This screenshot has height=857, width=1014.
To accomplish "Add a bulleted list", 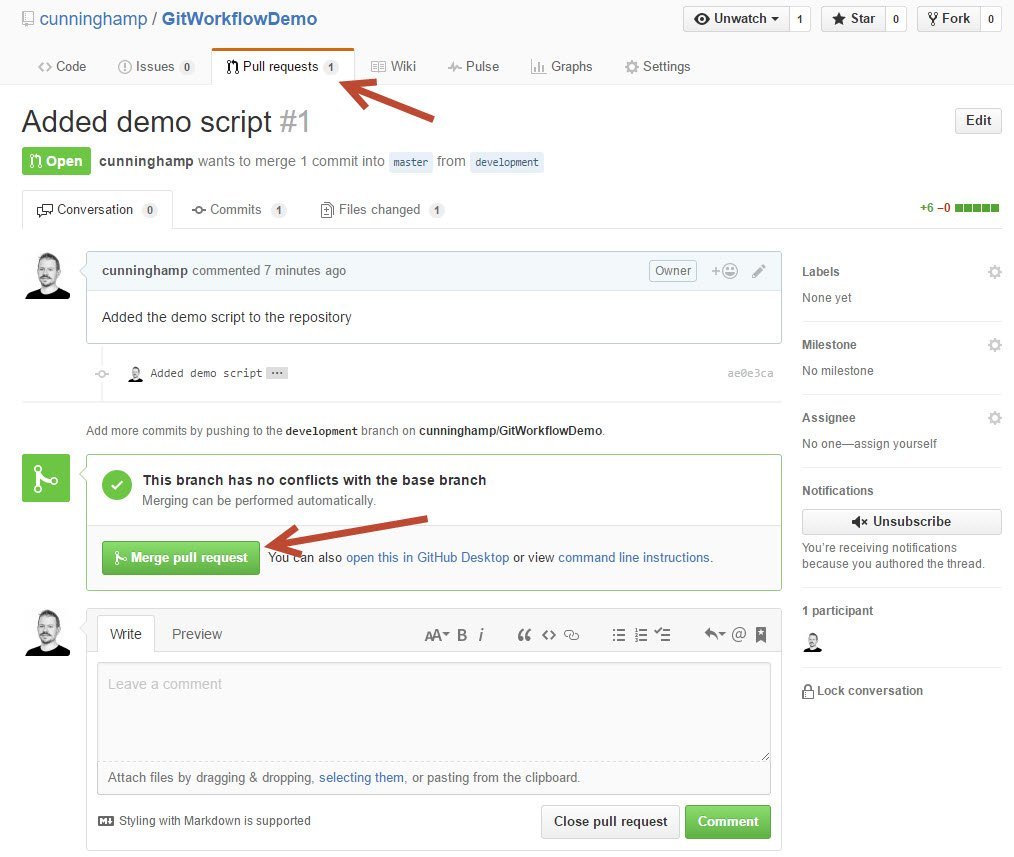I will tap(619, 635).
